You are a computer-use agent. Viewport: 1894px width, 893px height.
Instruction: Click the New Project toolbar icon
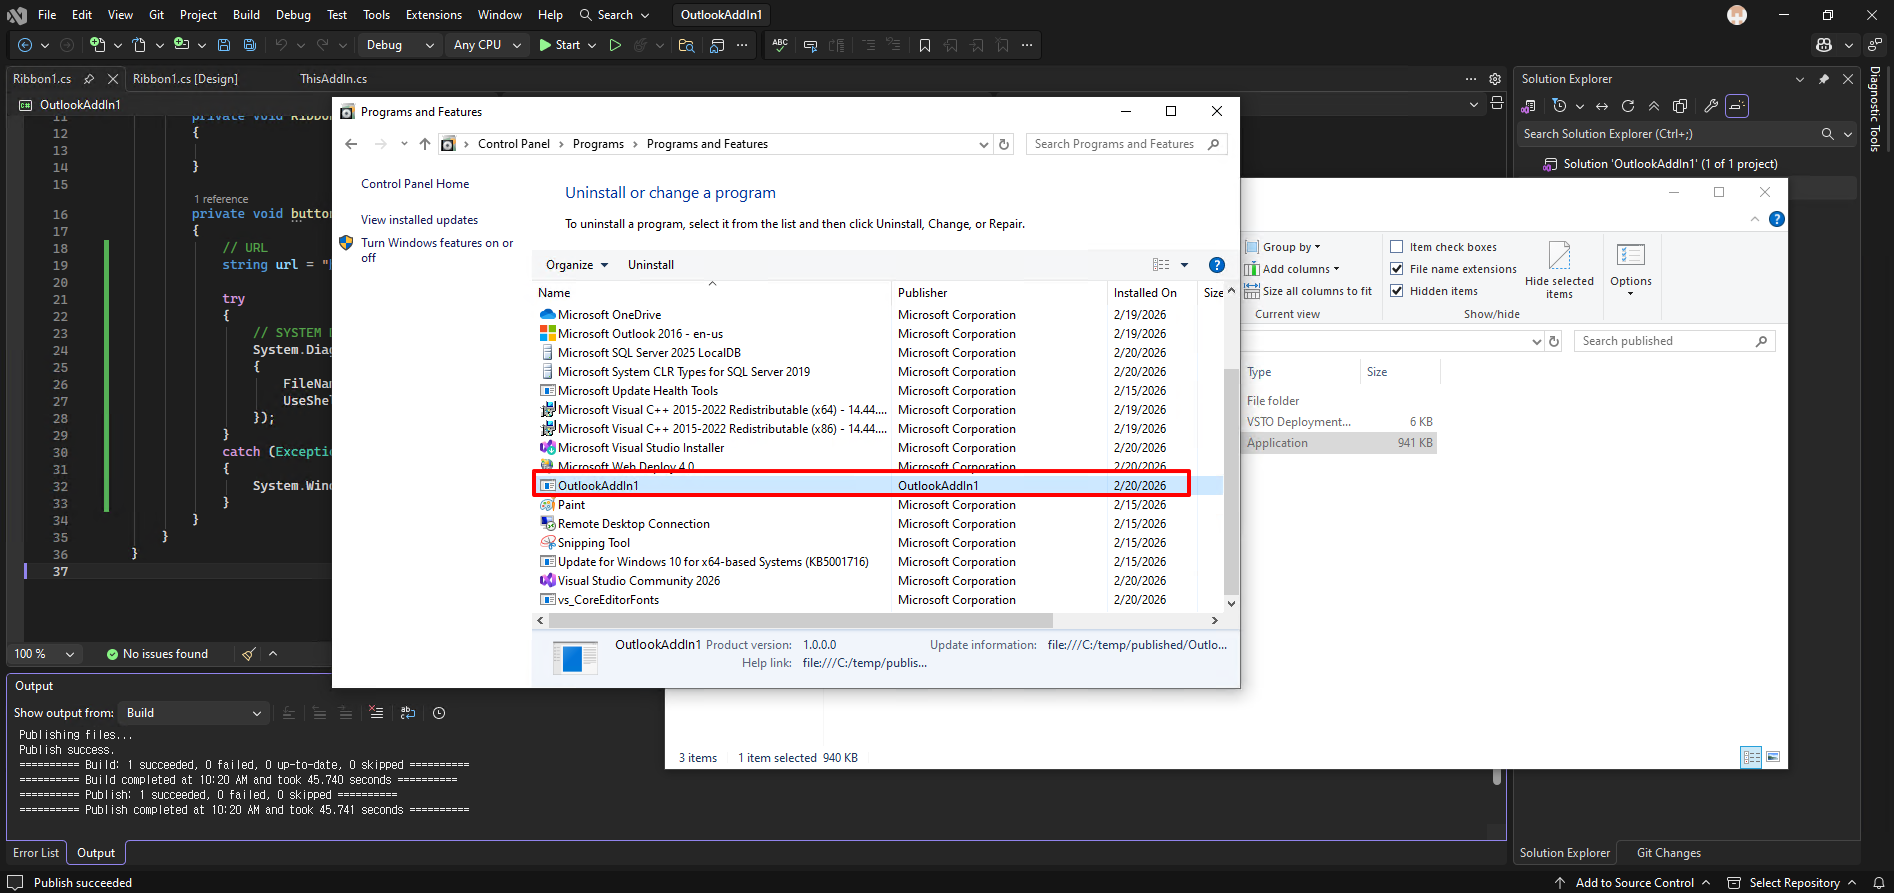[97, 45]
